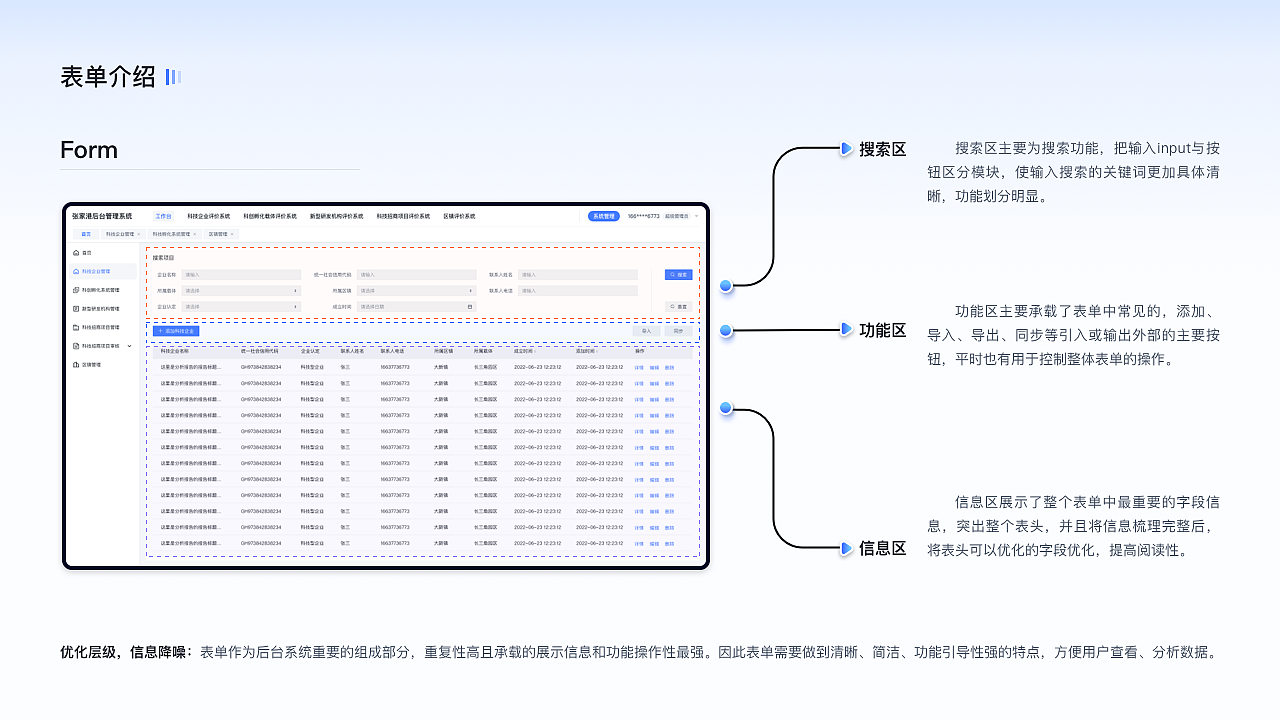Switch to 工作台 in top navigation
This screenshot has width=1280, height=720.
click(x=163, y=216)
